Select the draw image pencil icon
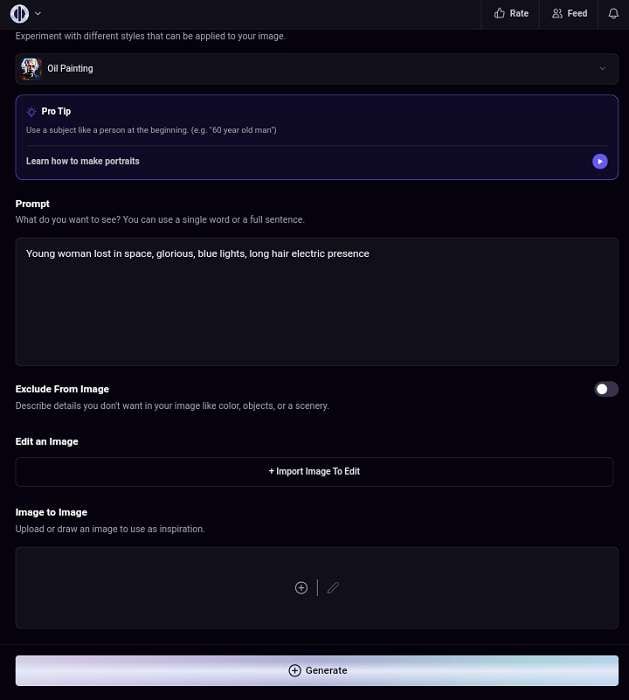Viewport: 629px width, 700px height. [x=333, y=588]
